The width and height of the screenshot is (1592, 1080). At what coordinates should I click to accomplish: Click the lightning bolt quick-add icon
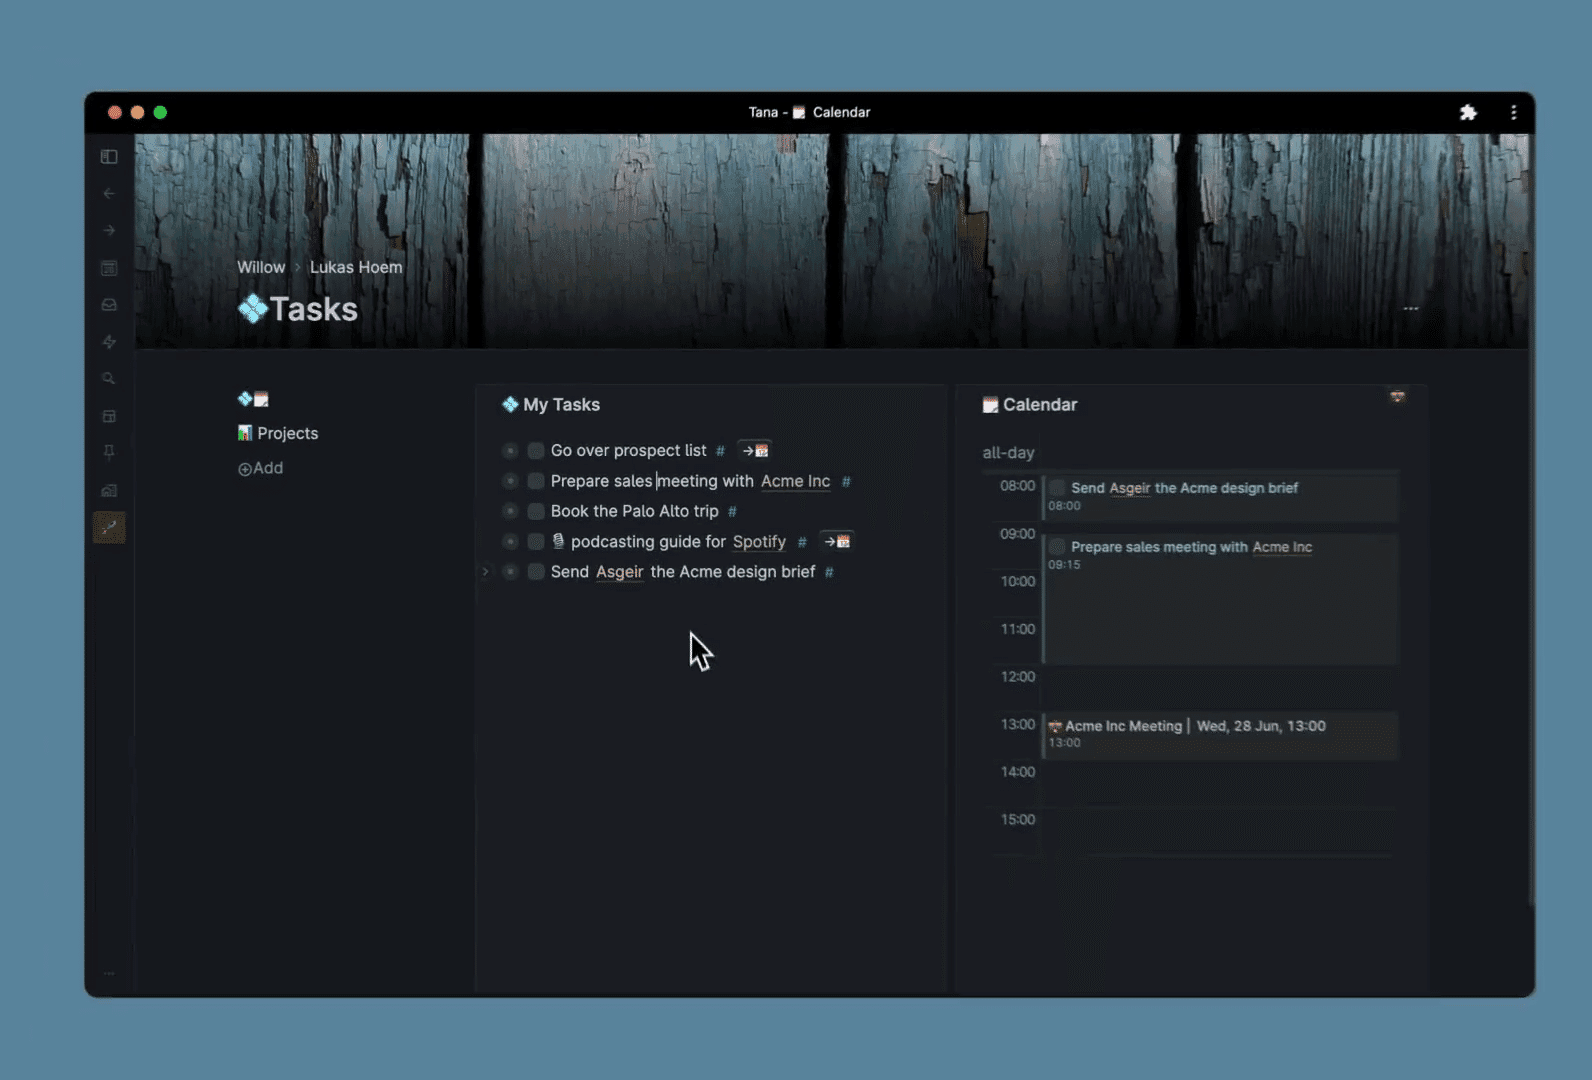coord(109,342)
